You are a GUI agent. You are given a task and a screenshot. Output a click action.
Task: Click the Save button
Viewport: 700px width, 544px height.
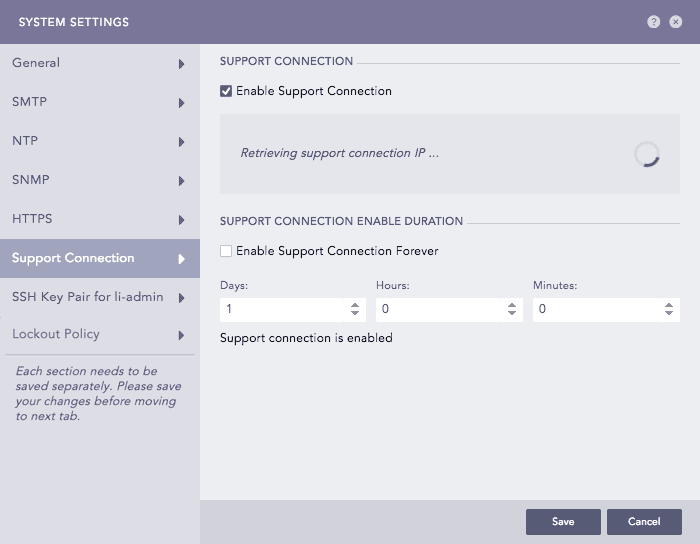(563, 522)
